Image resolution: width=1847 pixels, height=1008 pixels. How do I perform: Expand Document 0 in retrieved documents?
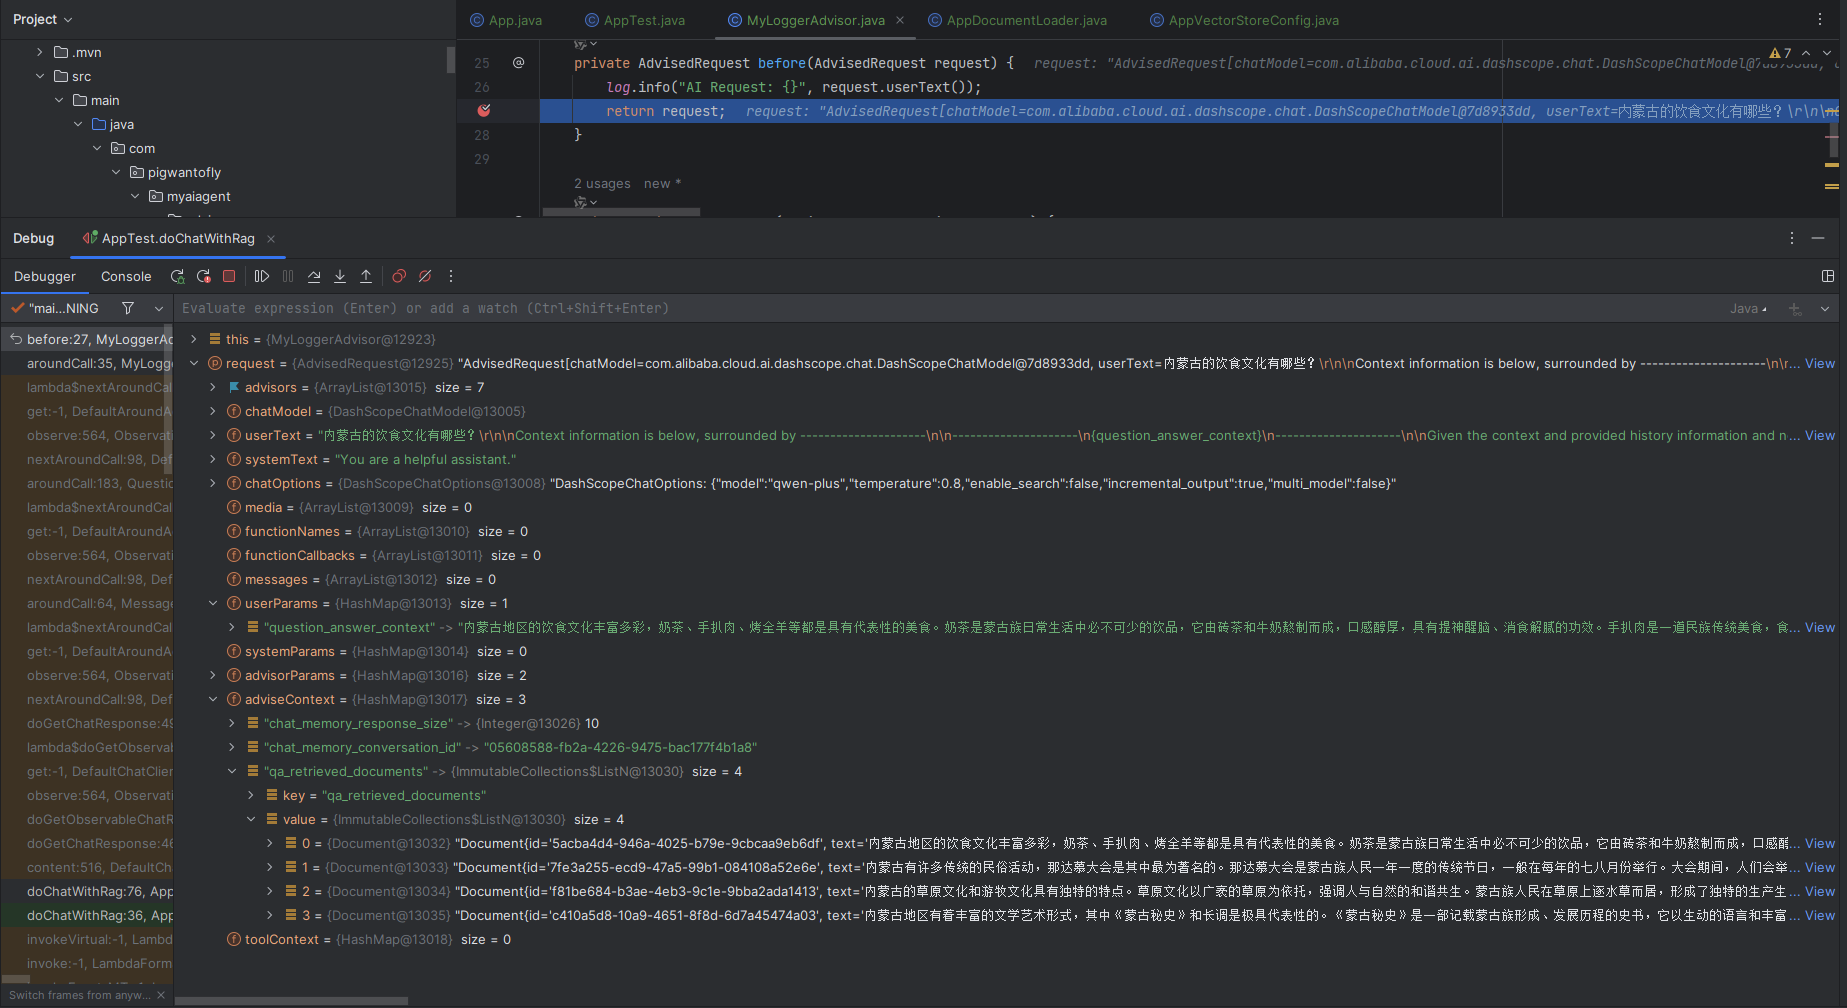(270, 843)
